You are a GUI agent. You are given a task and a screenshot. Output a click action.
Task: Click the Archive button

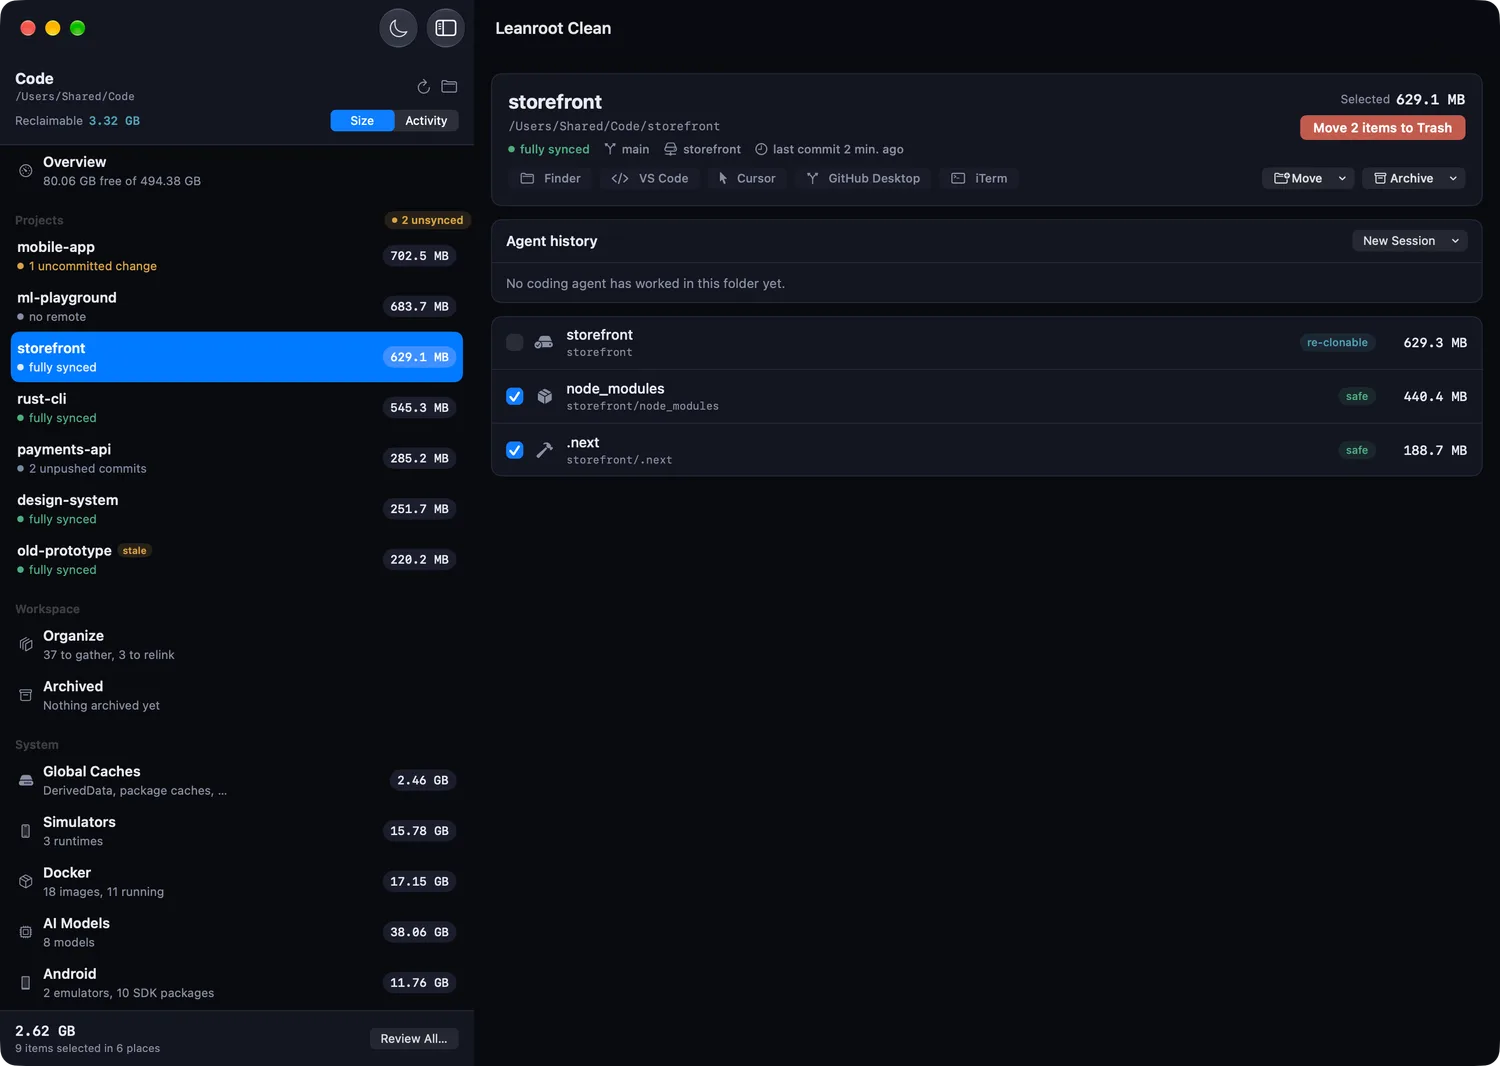1403,178
